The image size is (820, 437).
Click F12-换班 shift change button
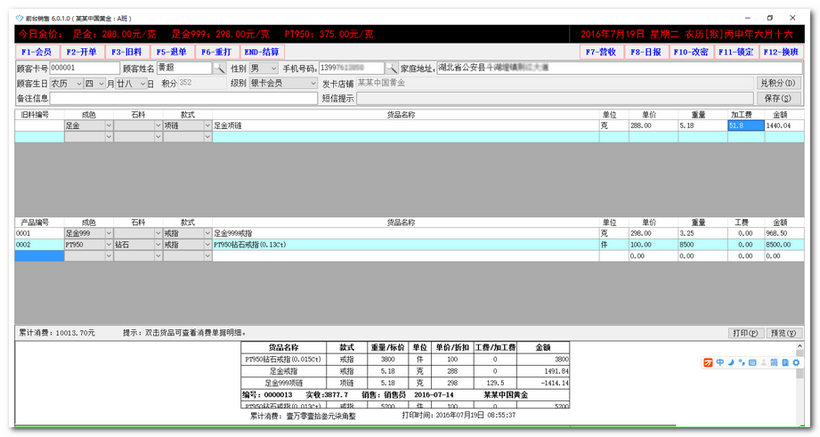781,52
